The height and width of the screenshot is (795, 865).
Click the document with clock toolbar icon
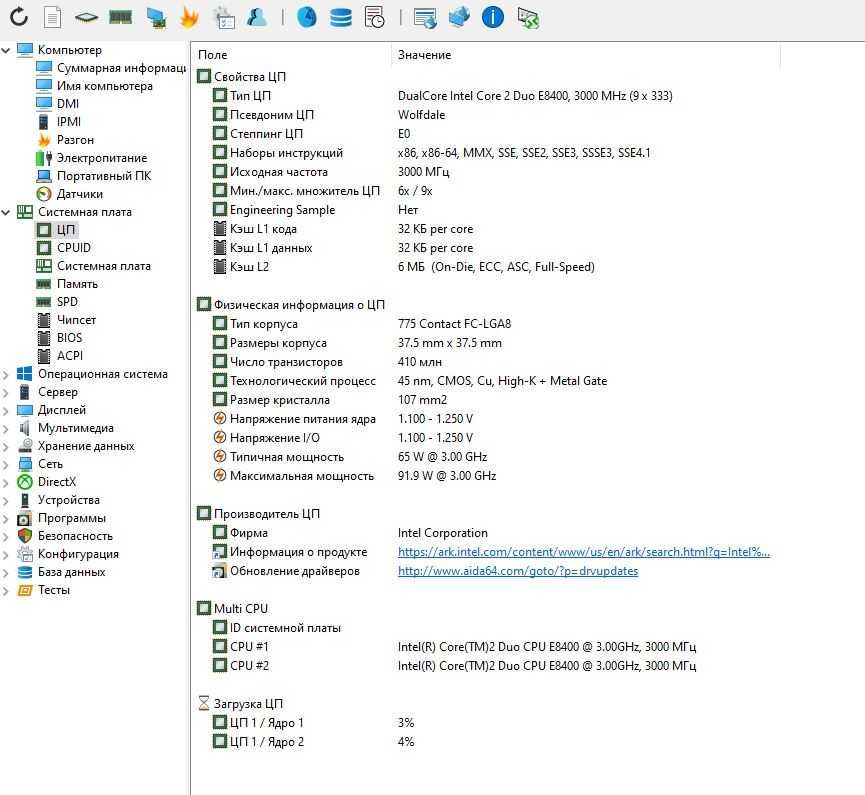(x=375, y=17)
